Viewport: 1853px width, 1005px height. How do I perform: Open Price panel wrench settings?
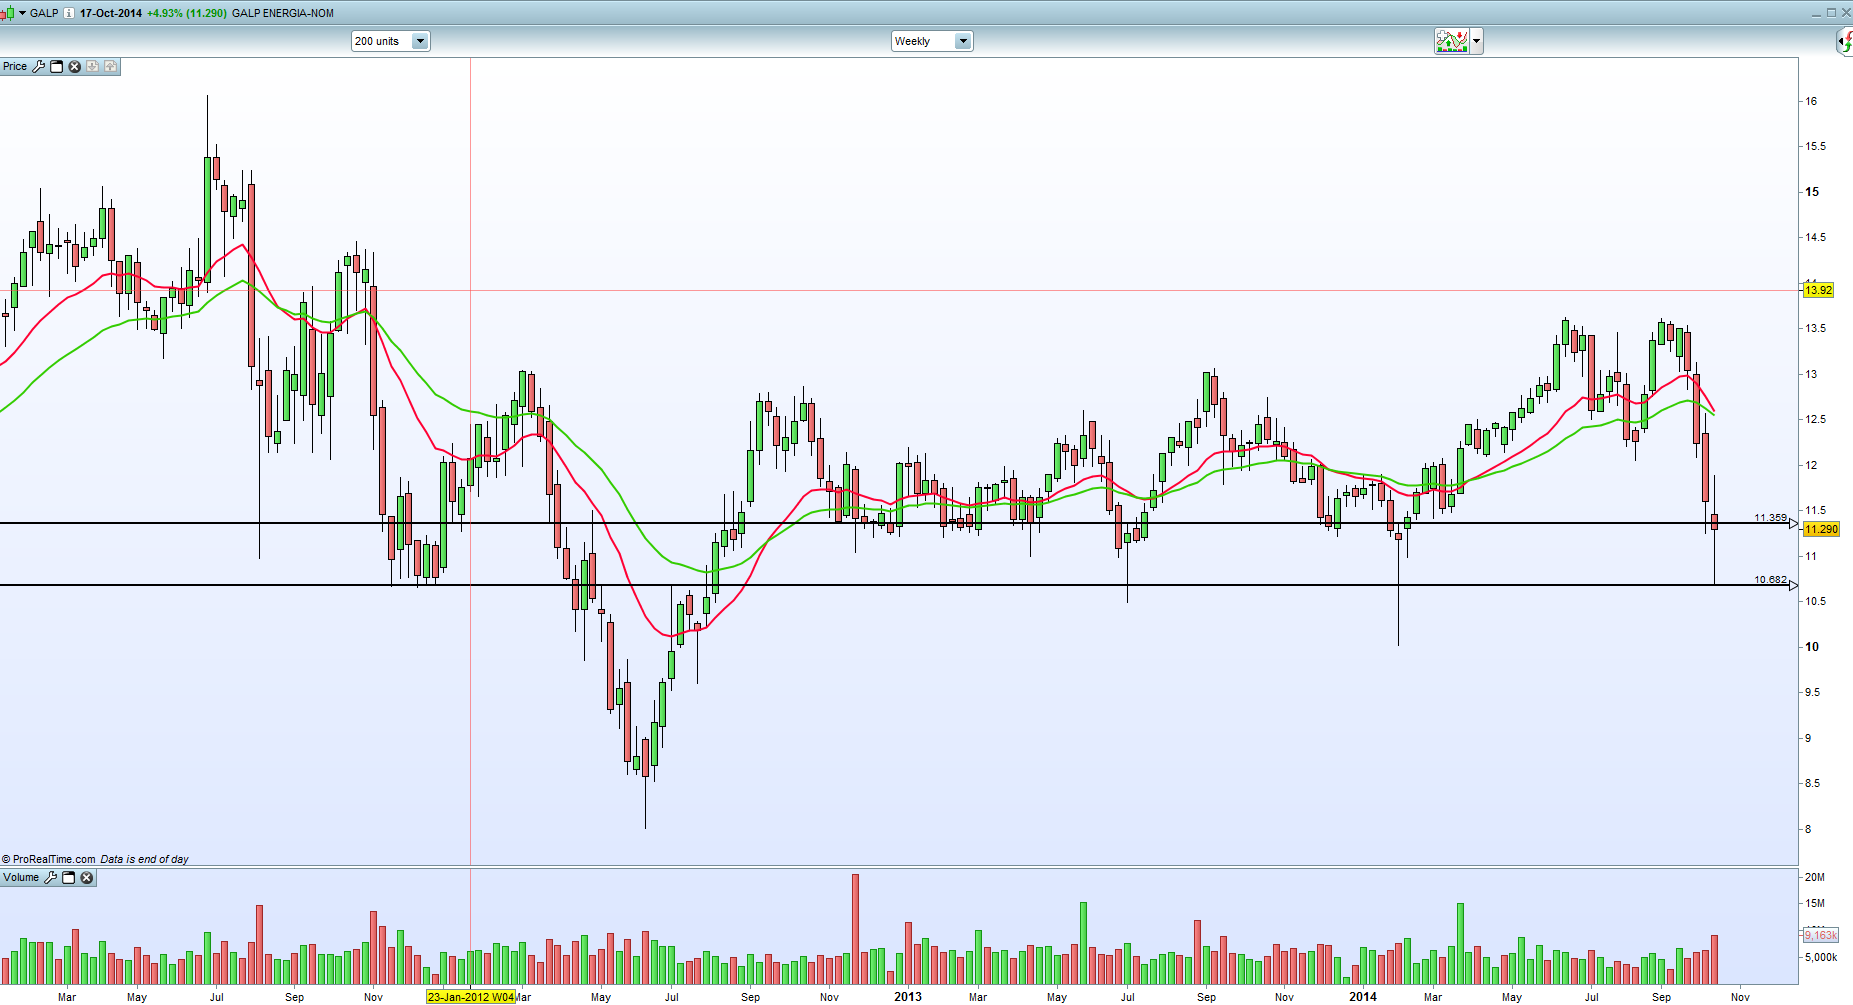coord(39,67)
